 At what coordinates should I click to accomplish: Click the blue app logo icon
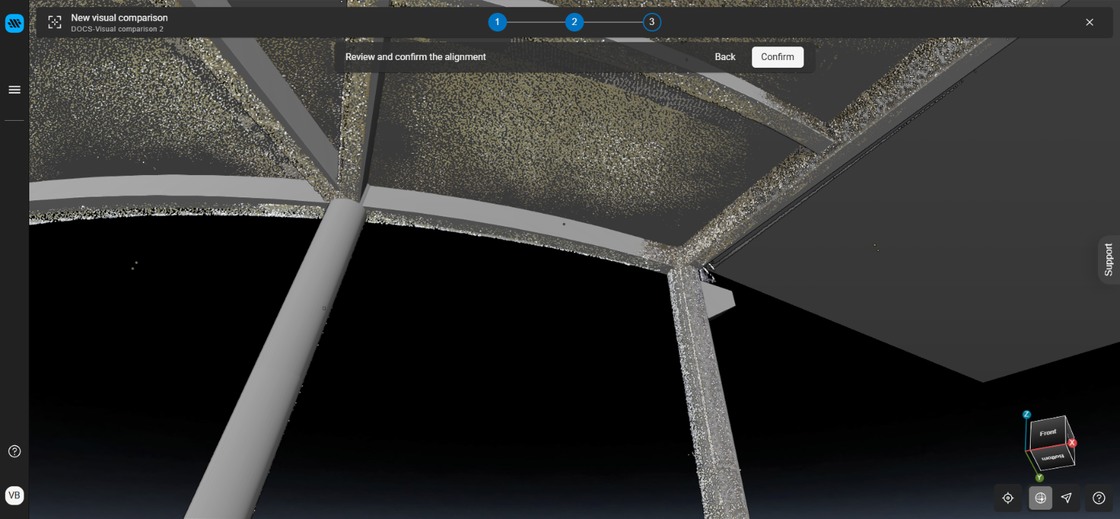pos(14,24)
